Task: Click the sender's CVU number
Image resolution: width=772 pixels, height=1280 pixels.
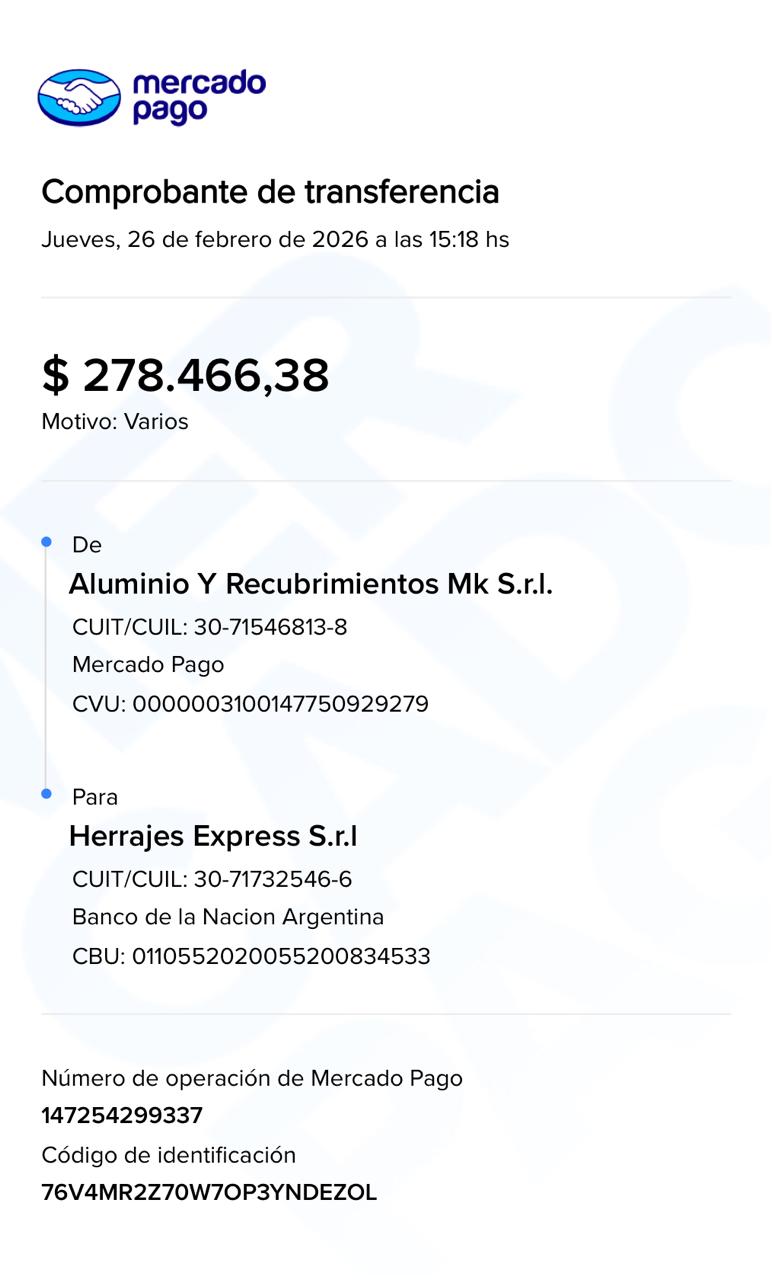Action: 280,704
